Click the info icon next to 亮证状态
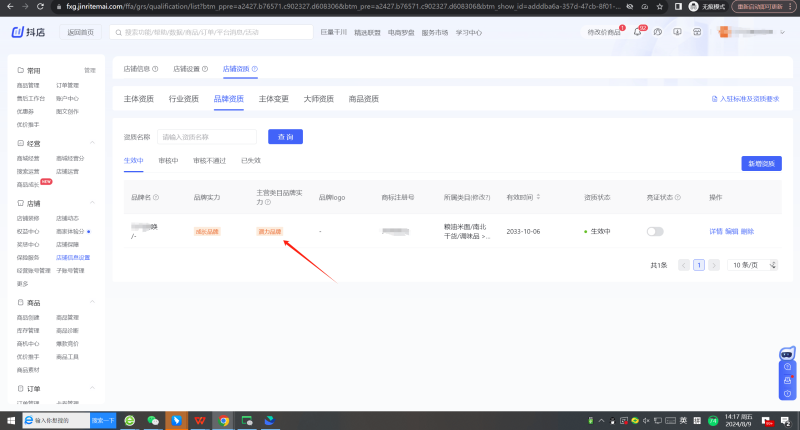 click(x=678, y=197)
